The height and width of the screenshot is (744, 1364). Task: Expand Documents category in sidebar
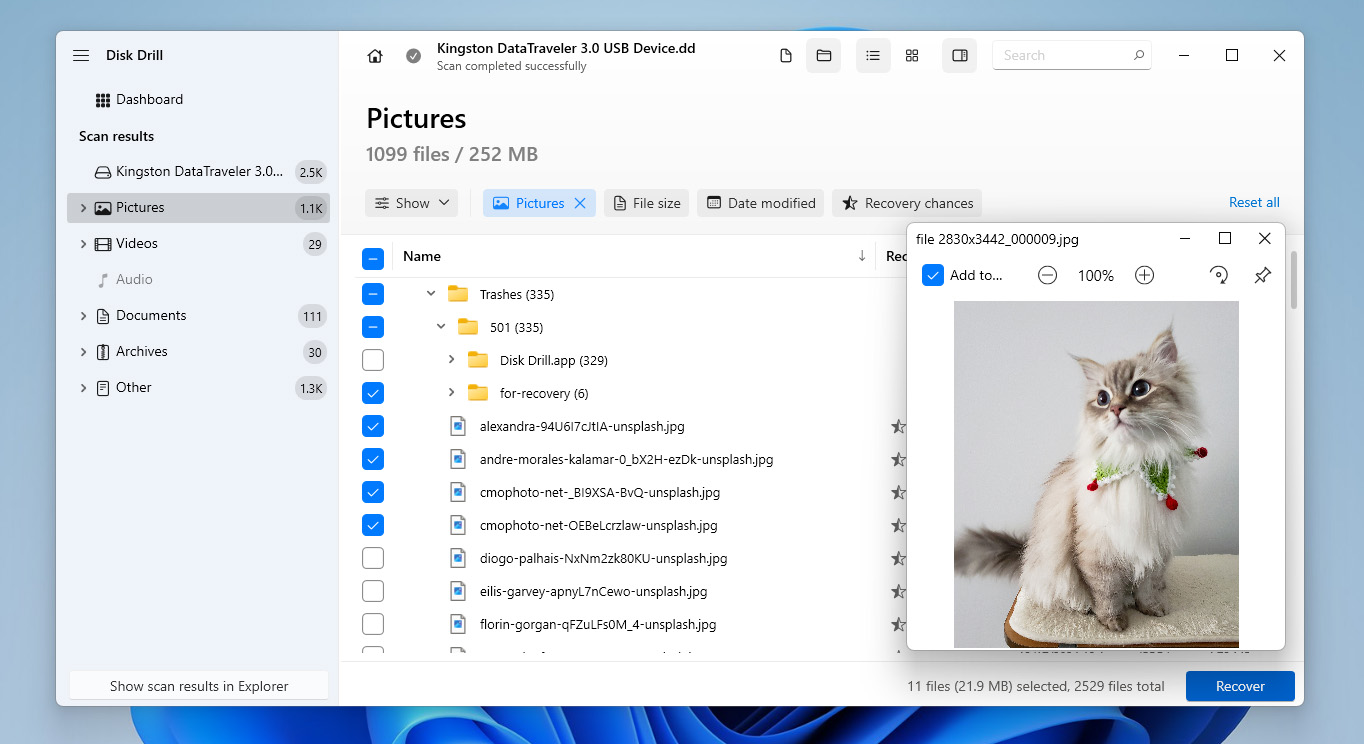tap(83, 316)
